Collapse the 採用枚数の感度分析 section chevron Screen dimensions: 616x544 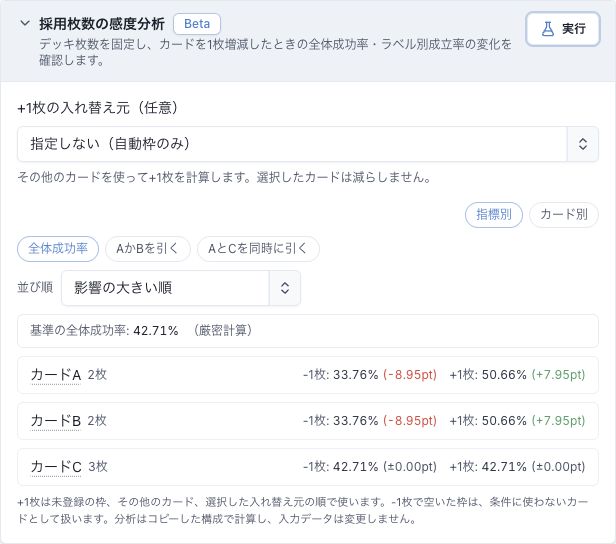coord(25,24)
